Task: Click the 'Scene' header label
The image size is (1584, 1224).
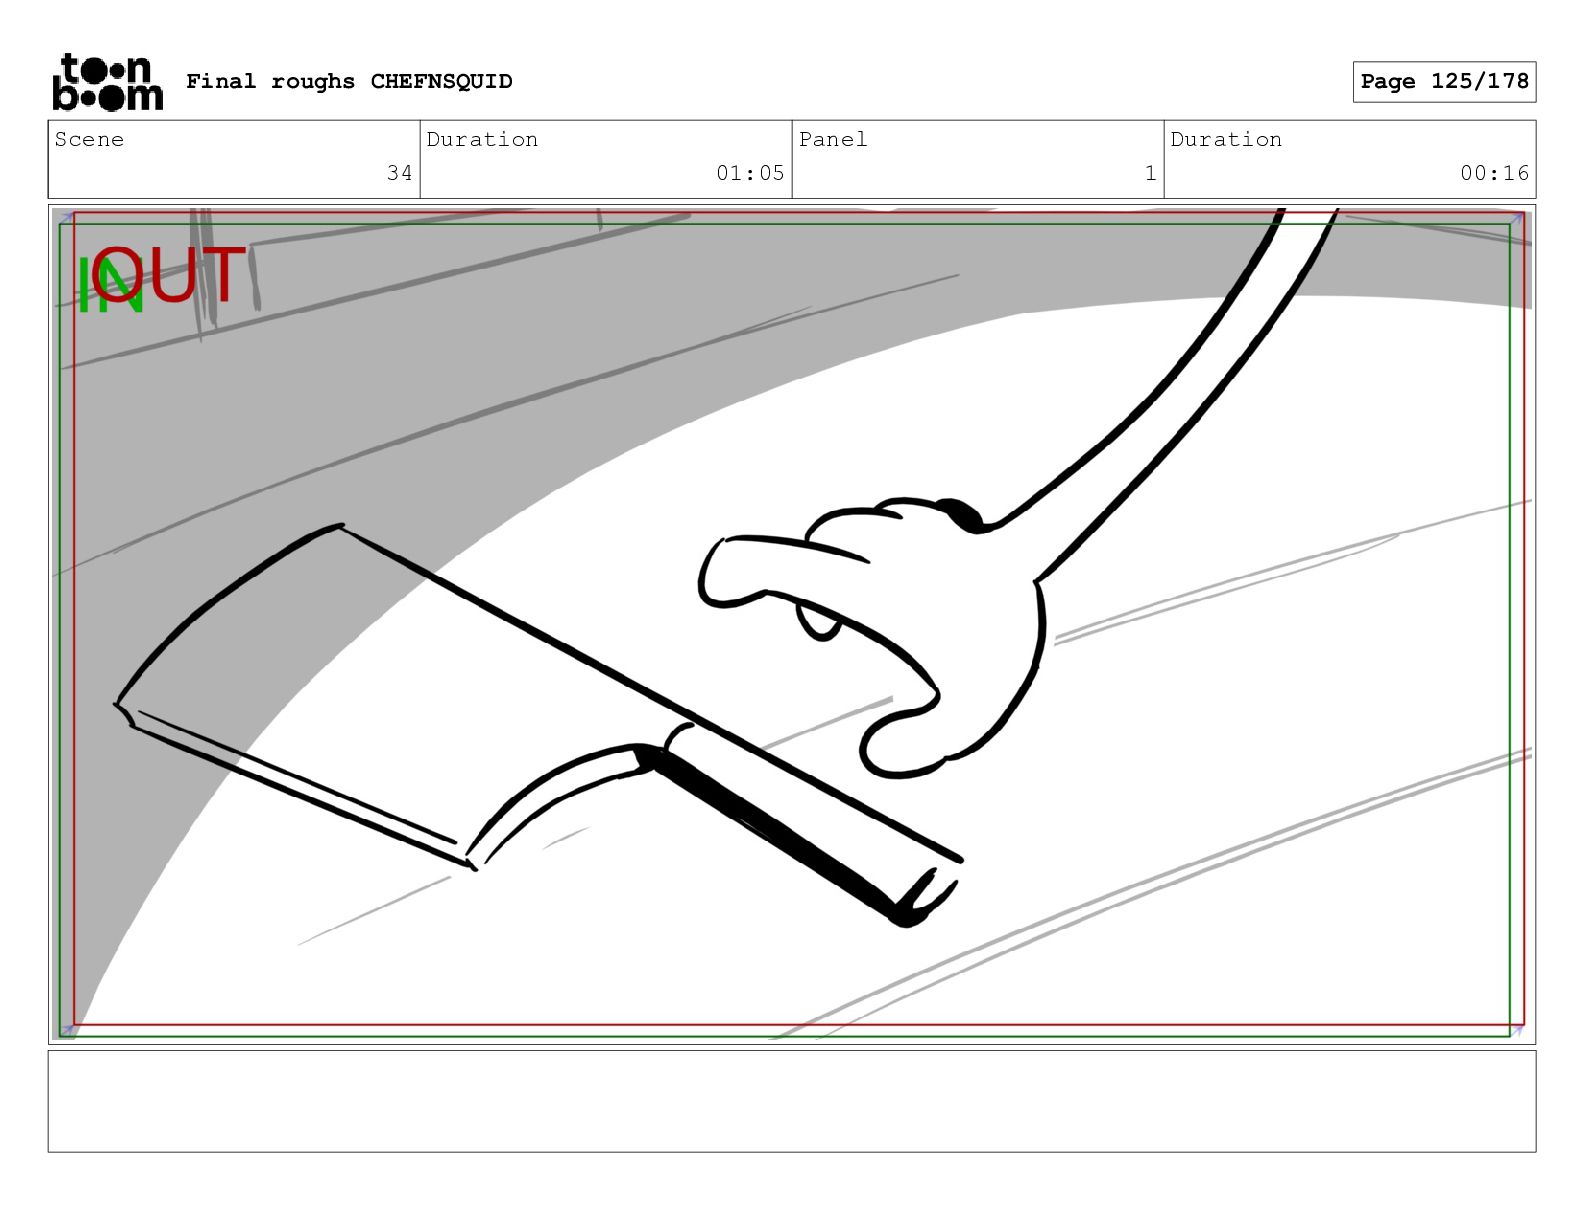Action: 89,139
